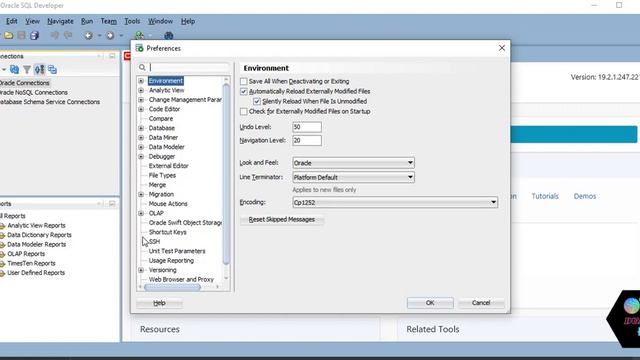Expand the Versioning tree node

coord(141,270)
